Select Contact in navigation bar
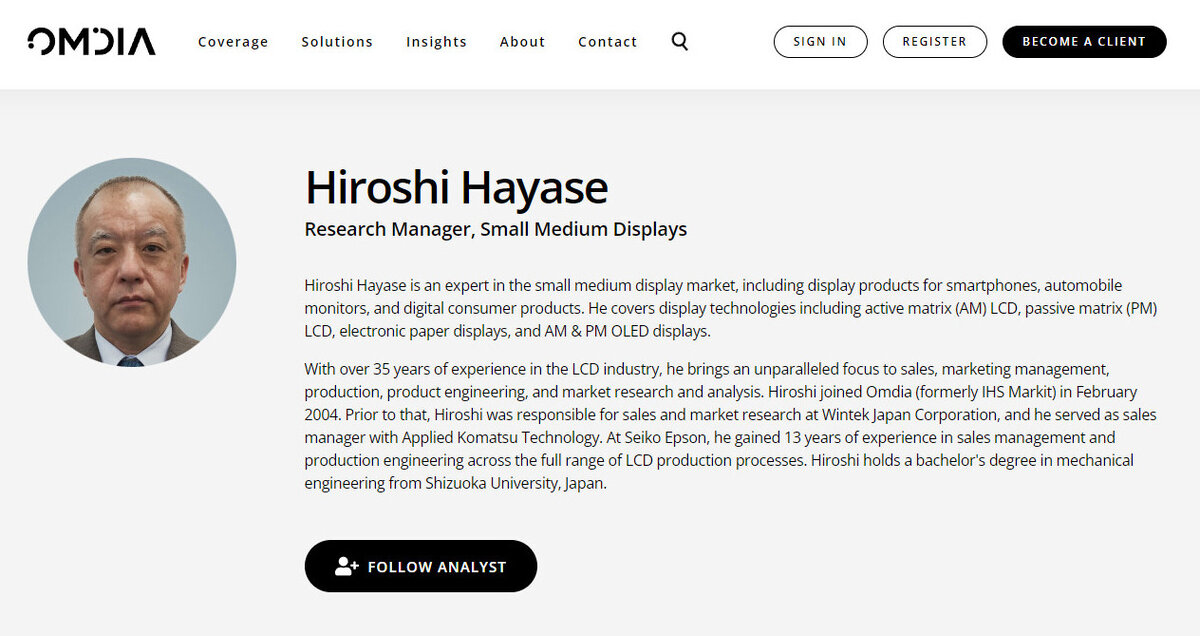The width and height of the screenshot is (1200, 636). pos(608,42)
